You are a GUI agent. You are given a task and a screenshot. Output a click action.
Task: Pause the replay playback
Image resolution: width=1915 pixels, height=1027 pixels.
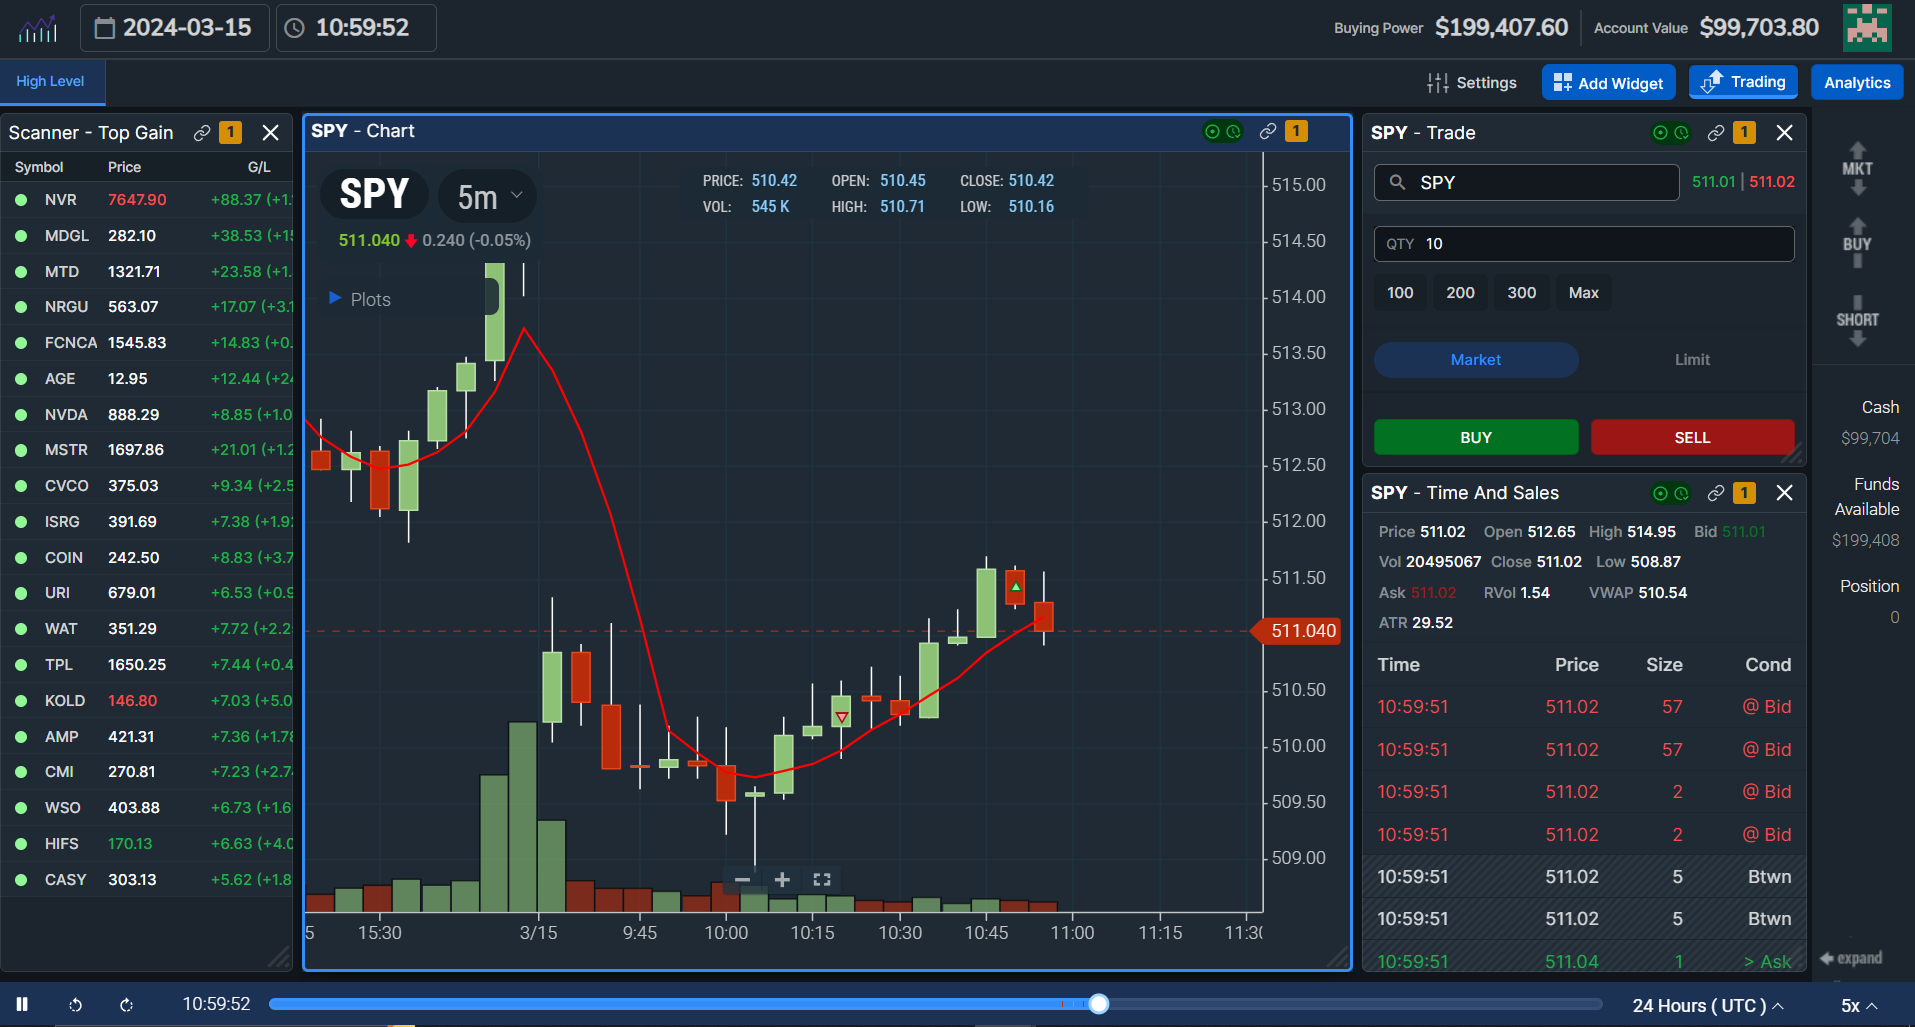[x=21, y=1004]
